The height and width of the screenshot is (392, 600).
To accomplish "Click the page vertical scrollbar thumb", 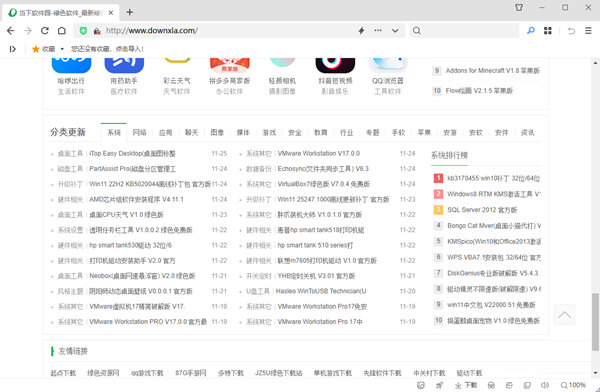I will (595, 322).
